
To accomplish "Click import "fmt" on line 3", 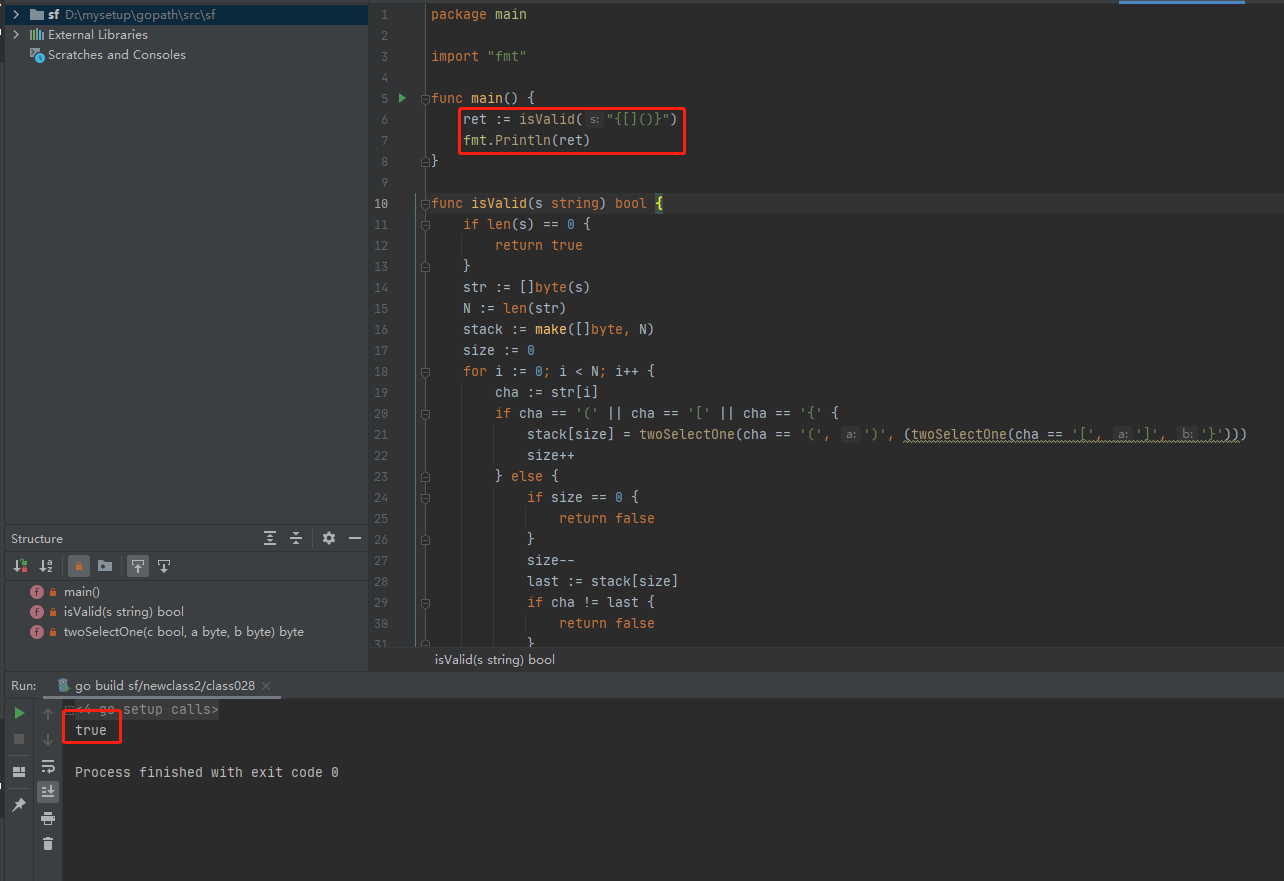I will (x=479, y=56).
